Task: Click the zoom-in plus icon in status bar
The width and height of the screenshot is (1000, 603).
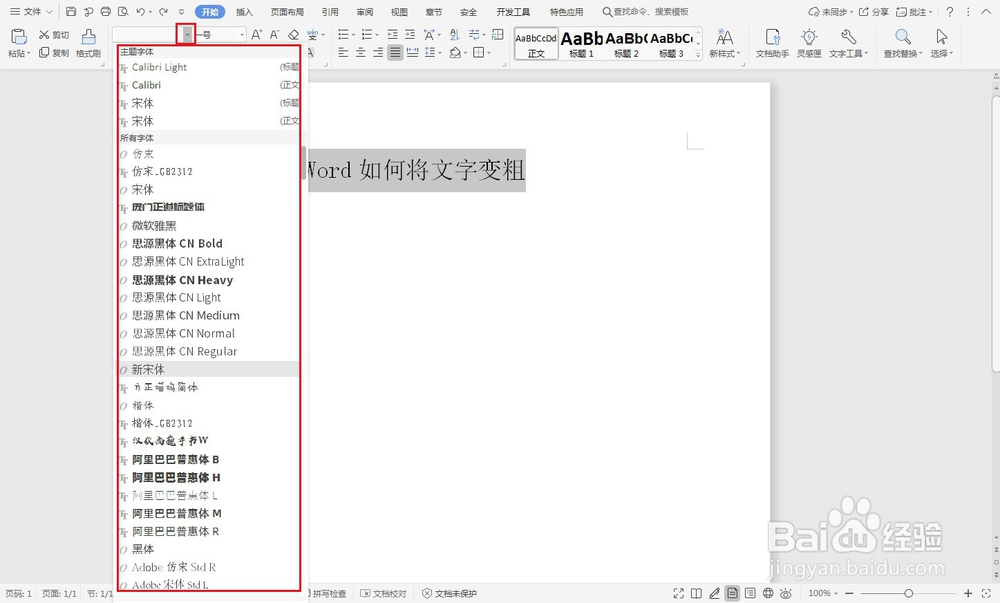Action: pos(968,593)
